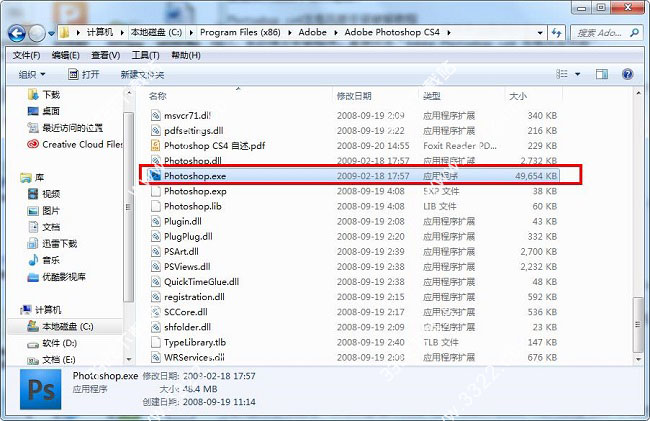This screenshot has height=421, width=650.
Task: Click the 打开 toolbar button
Action: 83,75
